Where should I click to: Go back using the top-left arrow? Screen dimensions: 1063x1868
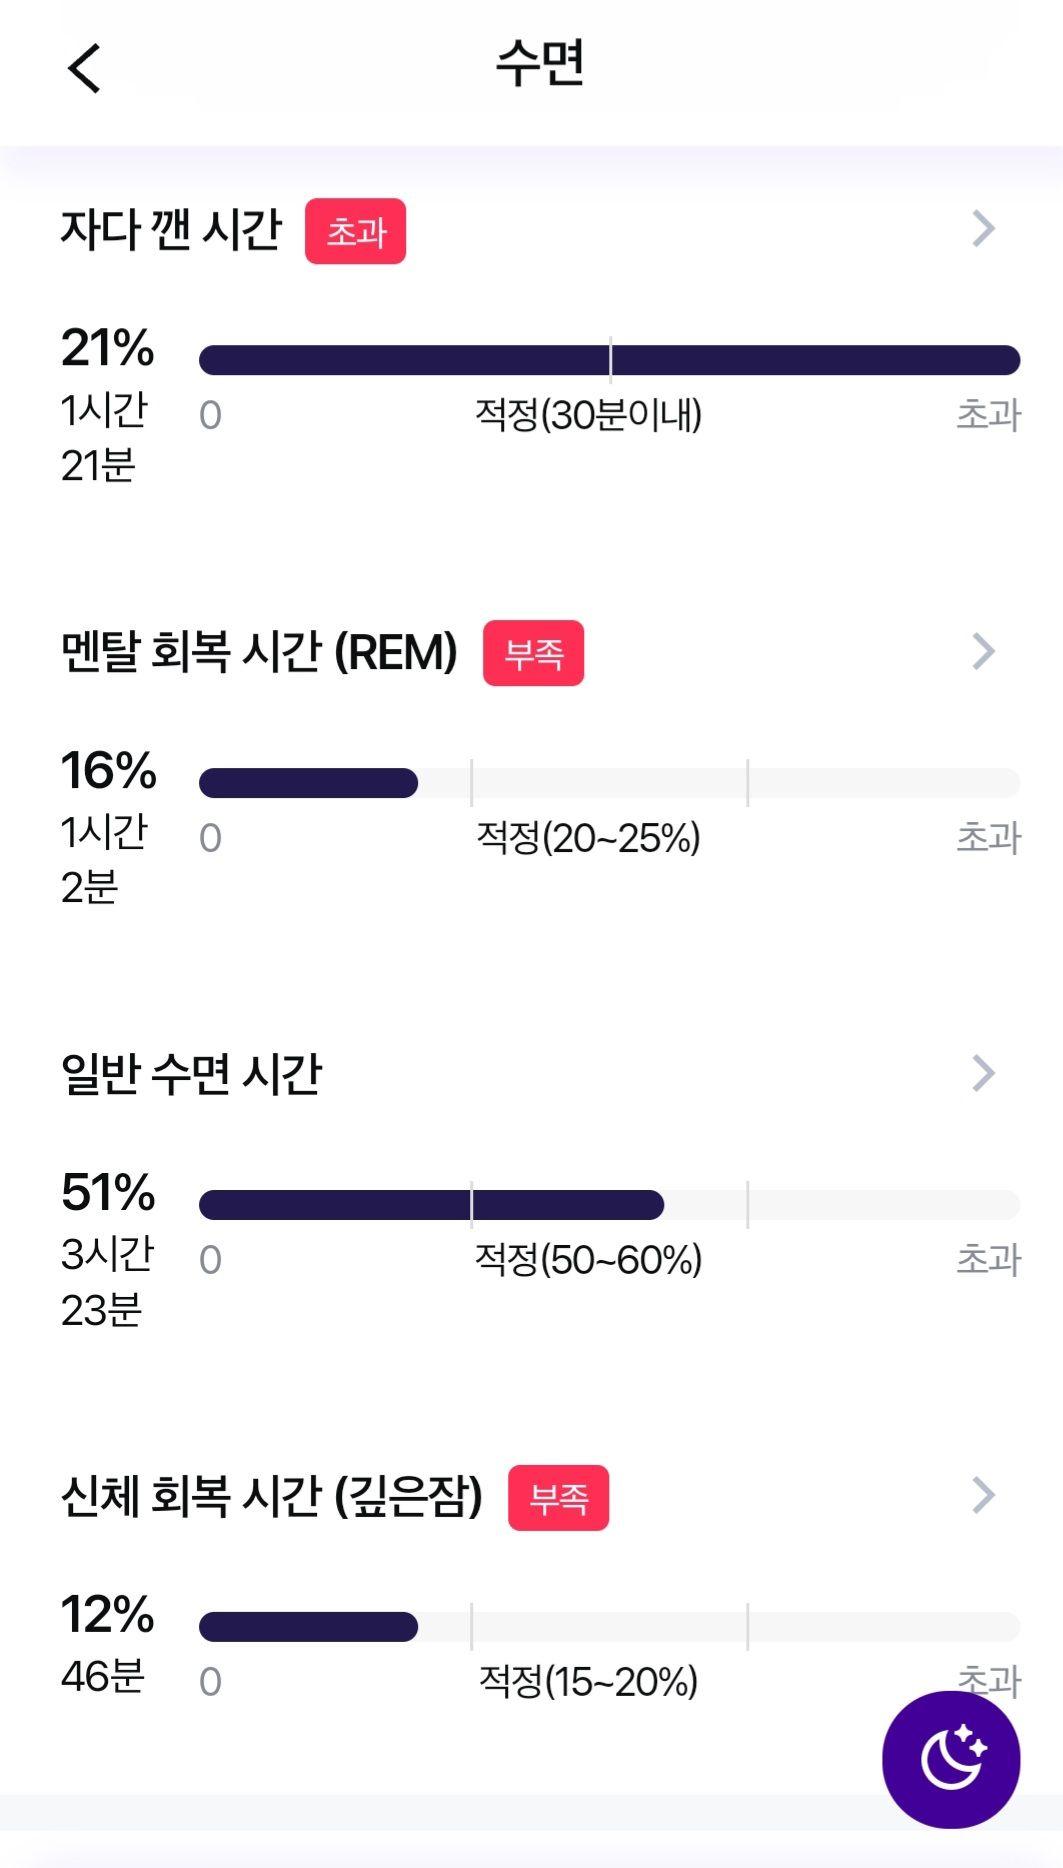pyautogui.click(x=85, y=68)
